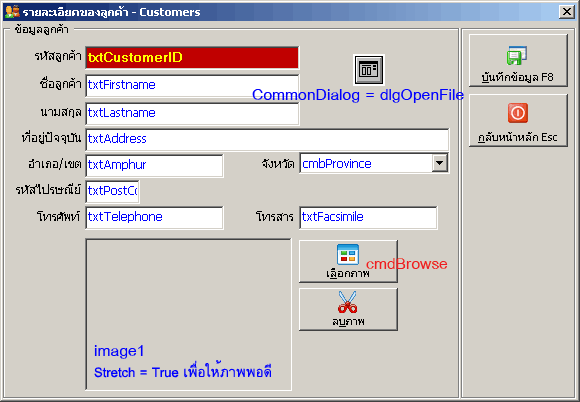The height and width of the screenshot is (402, 580).
Task: Click the red power icon
Action: (517, 113)
